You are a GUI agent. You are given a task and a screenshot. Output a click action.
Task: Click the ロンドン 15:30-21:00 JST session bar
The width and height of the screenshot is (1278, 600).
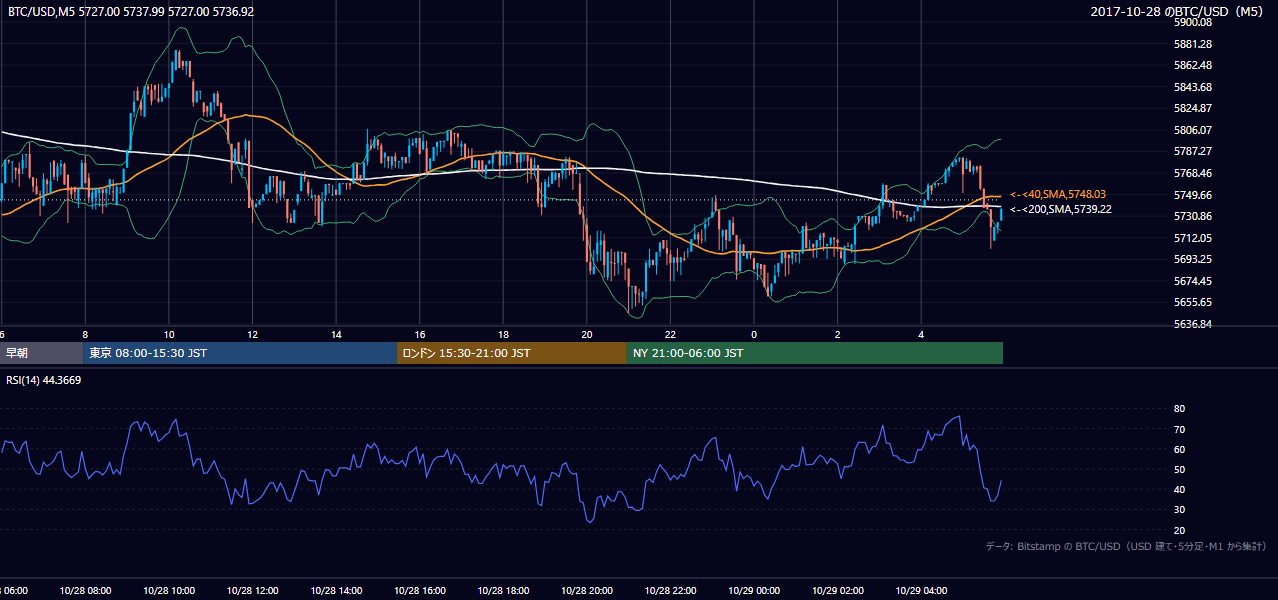(511, 353)
